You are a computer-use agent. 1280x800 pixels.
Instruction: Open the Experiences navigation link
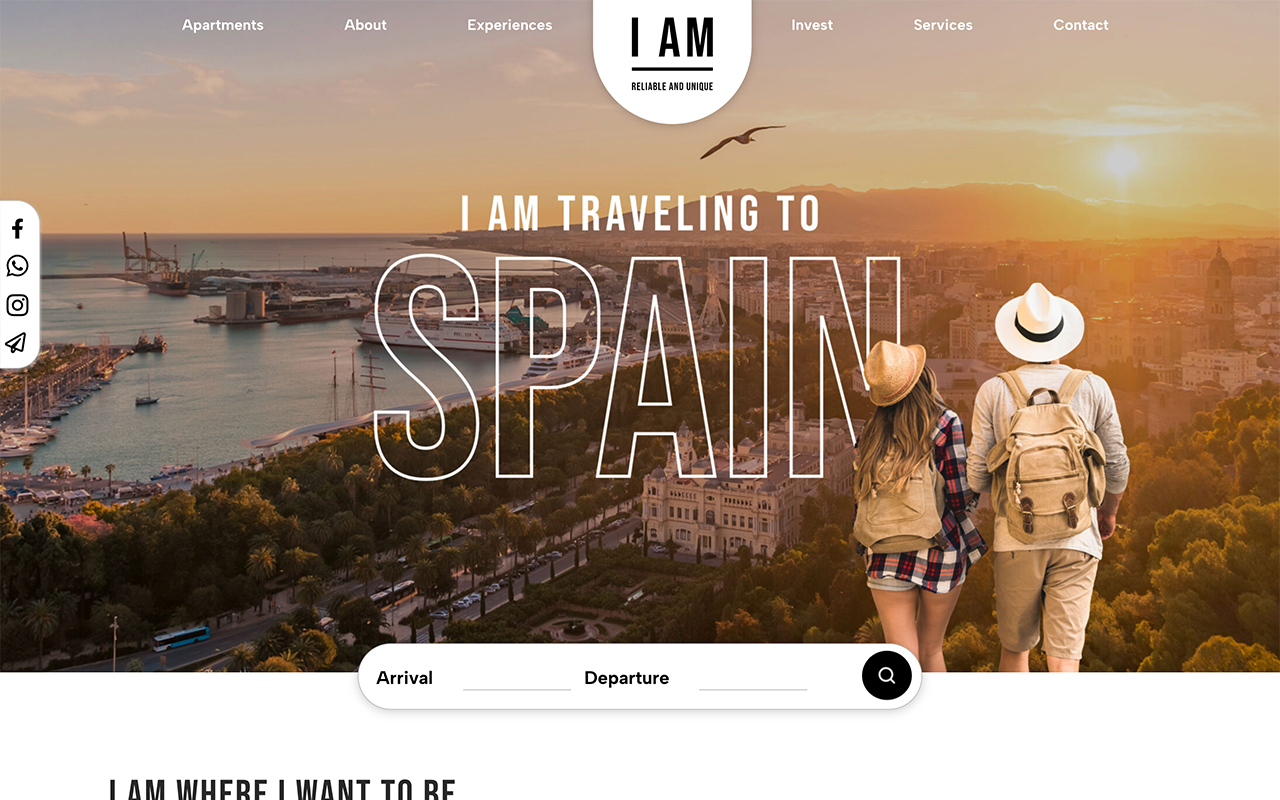point(509,25)
